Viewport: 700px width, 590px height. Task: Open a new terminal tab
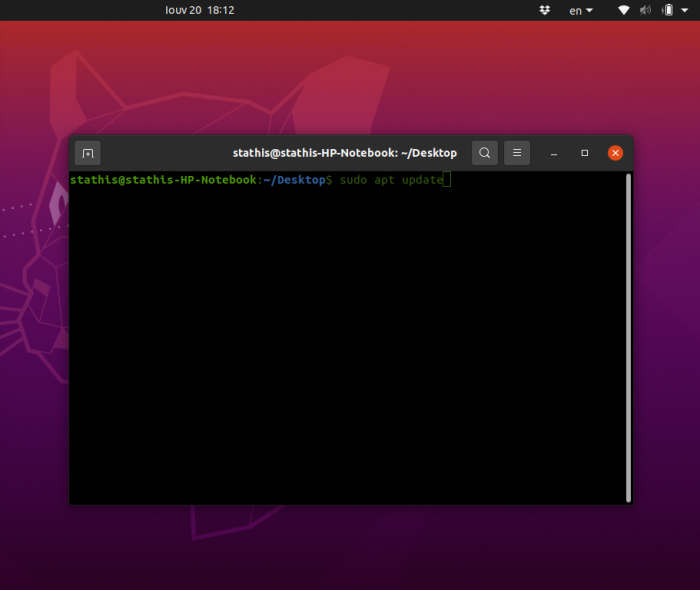click(x=88, y=153)
